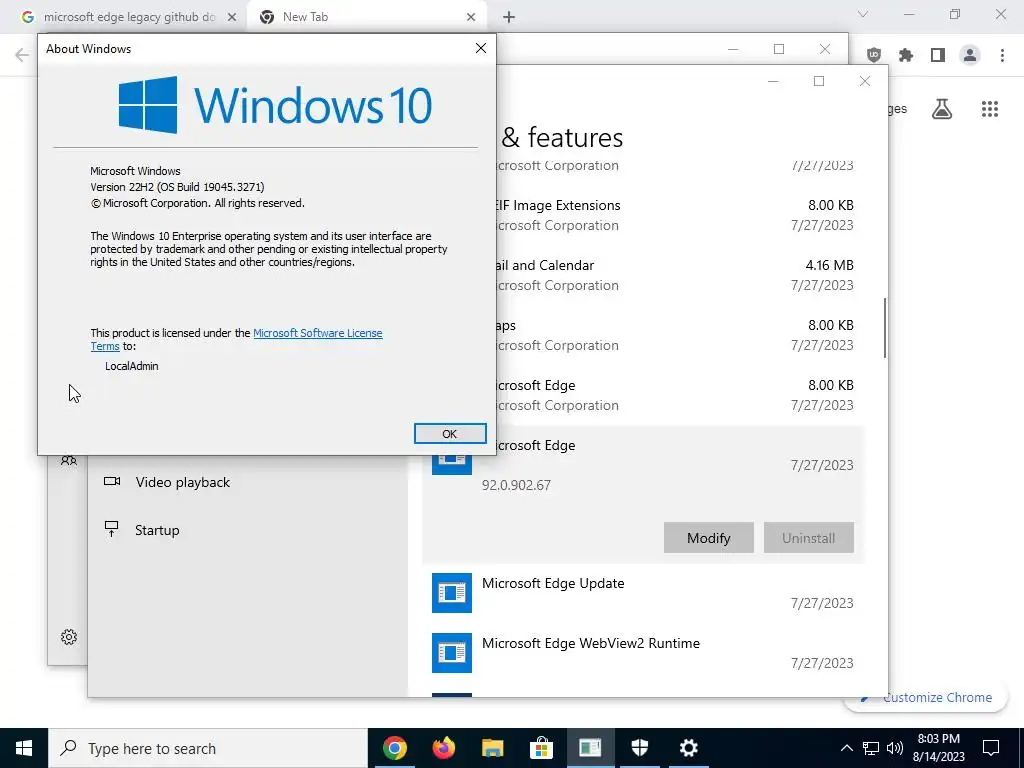Image resolution: width=1024 pixels, height=768 pixels.
Task: Click the Apps & features scrollbar thumb
Action: tap(885, 328)
